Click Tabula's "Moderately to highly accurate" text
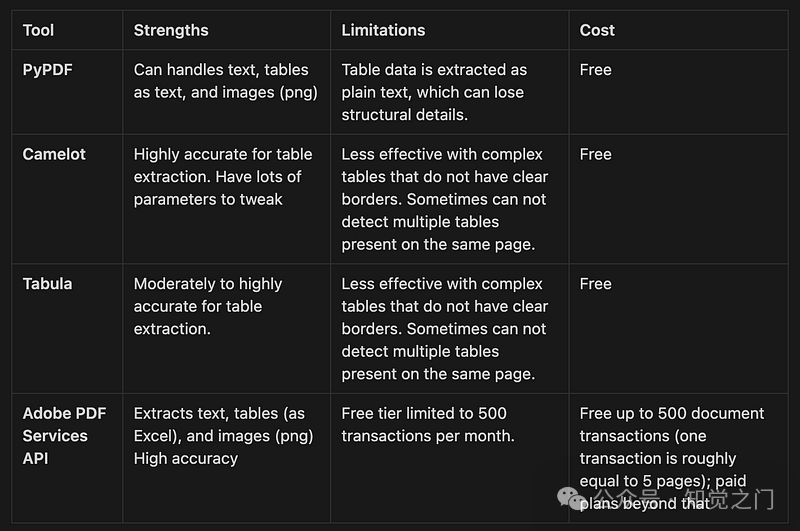 [x=208, y=295]
